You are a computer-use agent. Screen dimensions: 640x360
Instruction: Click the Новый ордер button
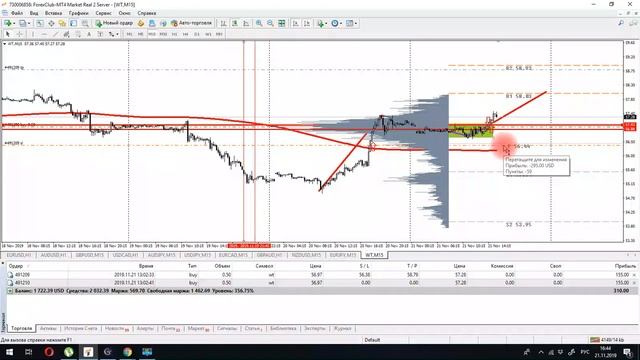click(114, 23)
